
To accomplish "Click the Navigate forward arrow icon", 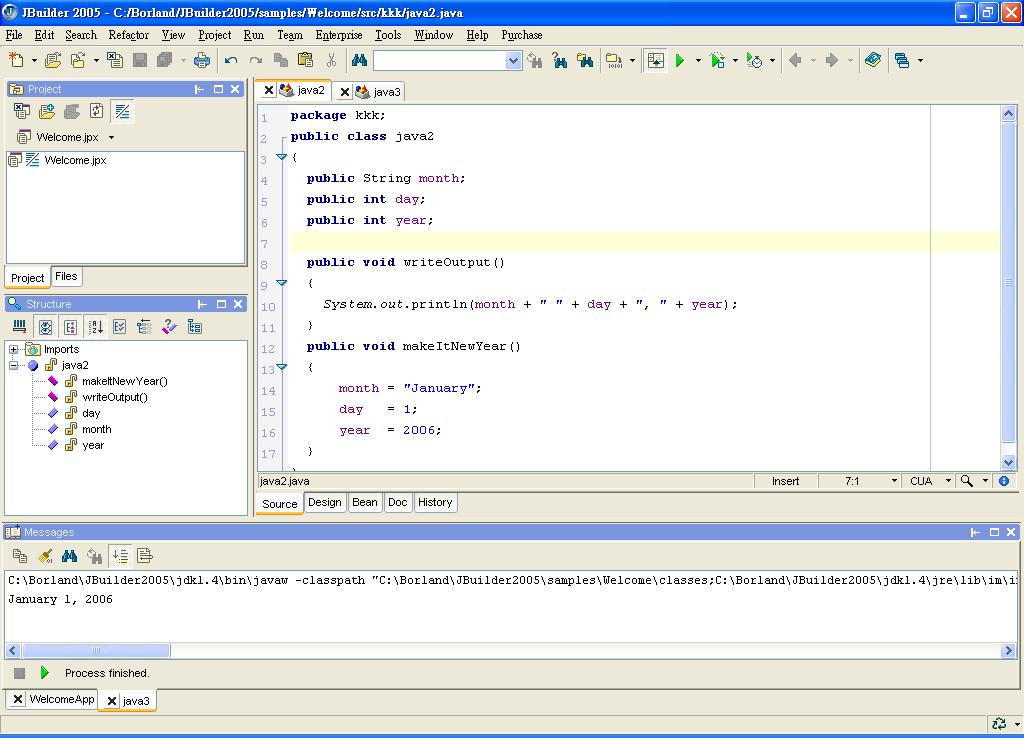I will 832,61.
